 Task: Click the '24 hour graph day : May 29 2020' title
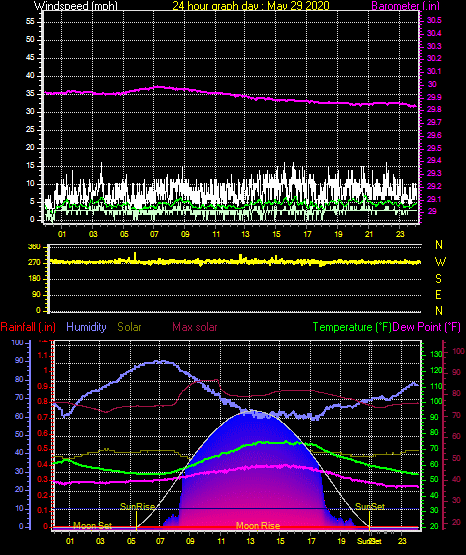[251, 6]
